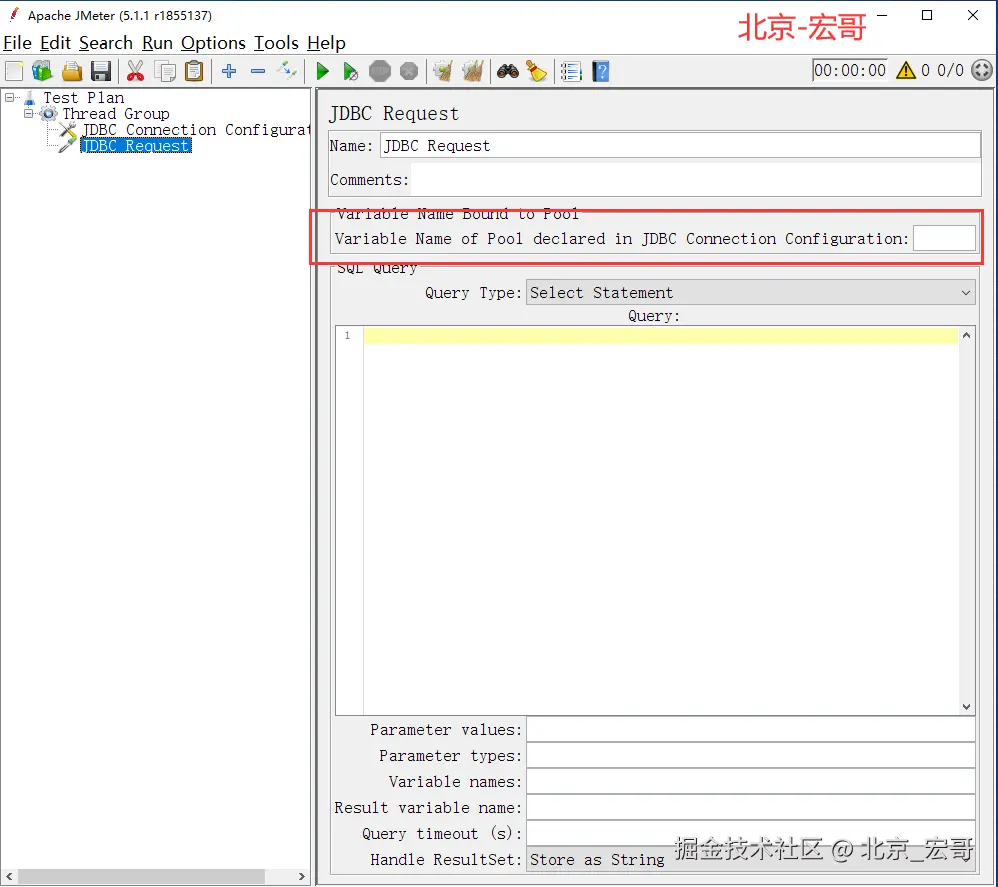Open the Handle ResultSet dropdown
This screenshot has height=887, width=998.
click(x=750, y=859)
